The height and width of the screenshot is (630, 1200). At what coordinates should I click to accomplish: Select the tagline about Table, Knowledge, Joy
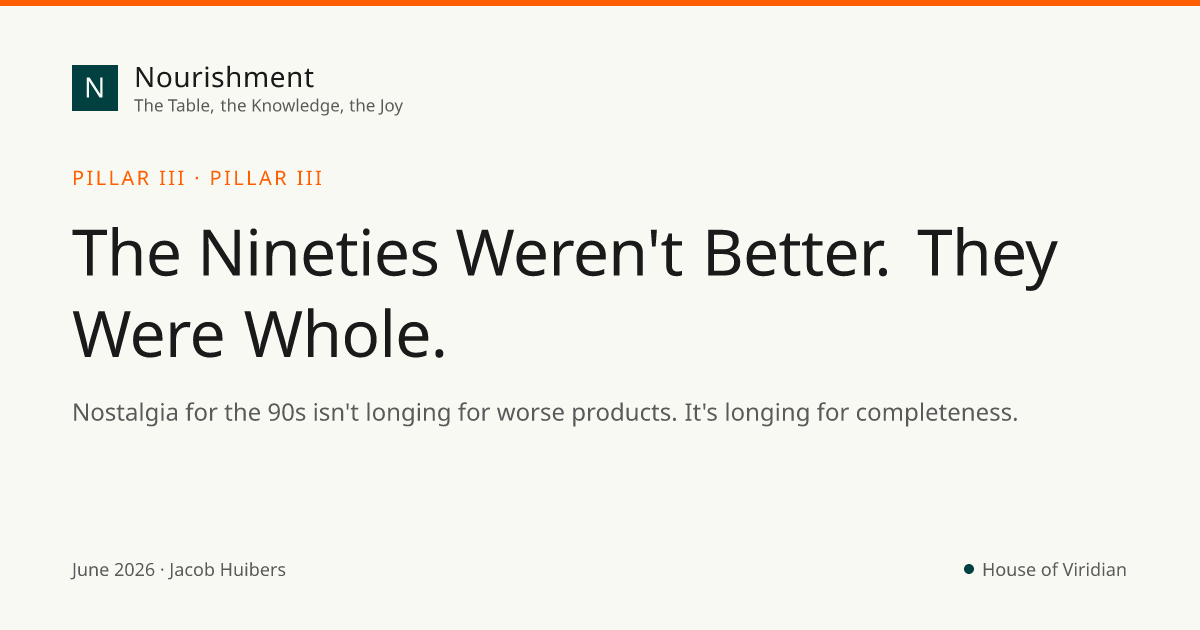click(x=268, y=106)
